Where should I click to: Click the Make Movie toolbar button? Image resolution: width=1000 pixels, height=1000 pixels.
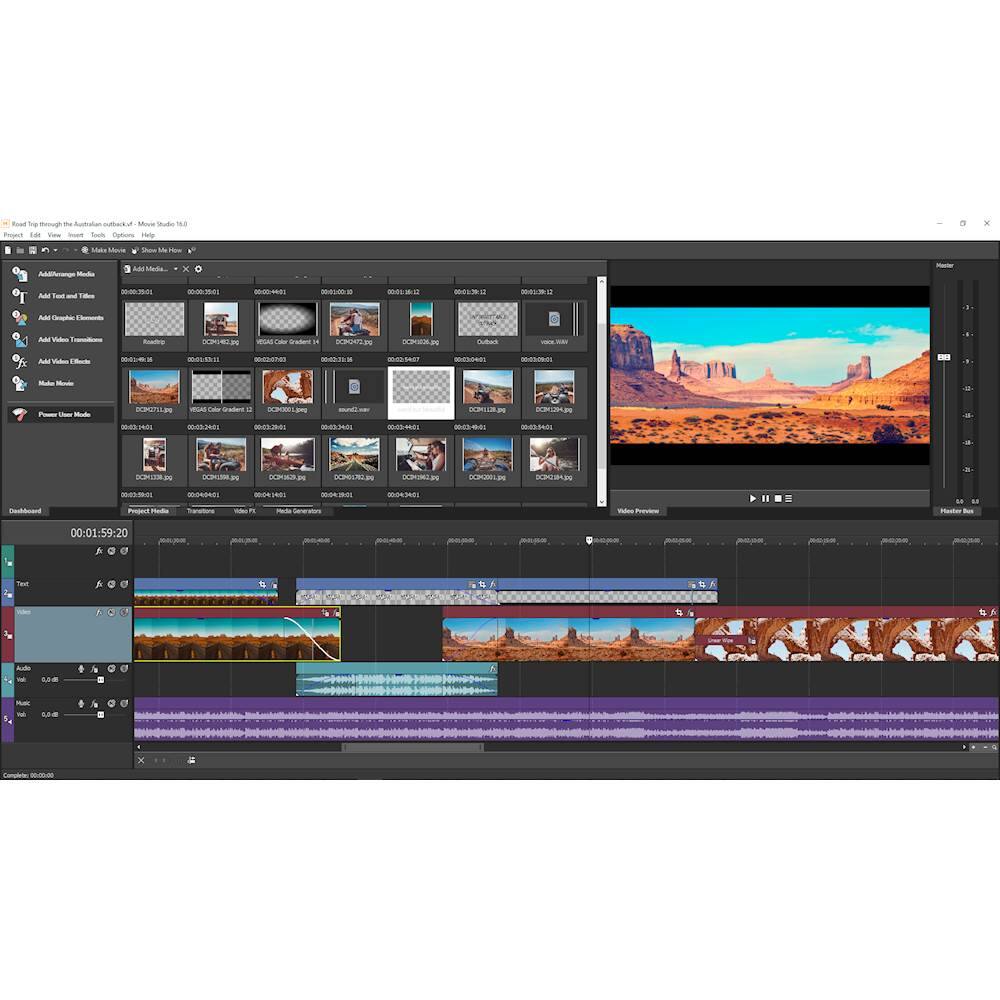(104, 250)
